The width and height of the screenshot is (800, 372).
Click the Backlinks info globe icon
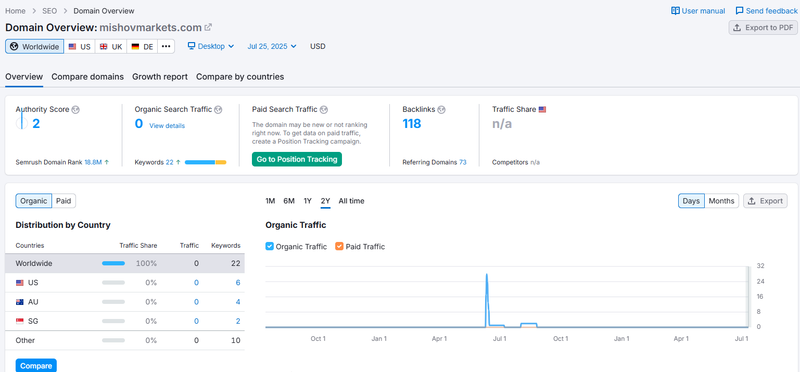tap(442, 109)
